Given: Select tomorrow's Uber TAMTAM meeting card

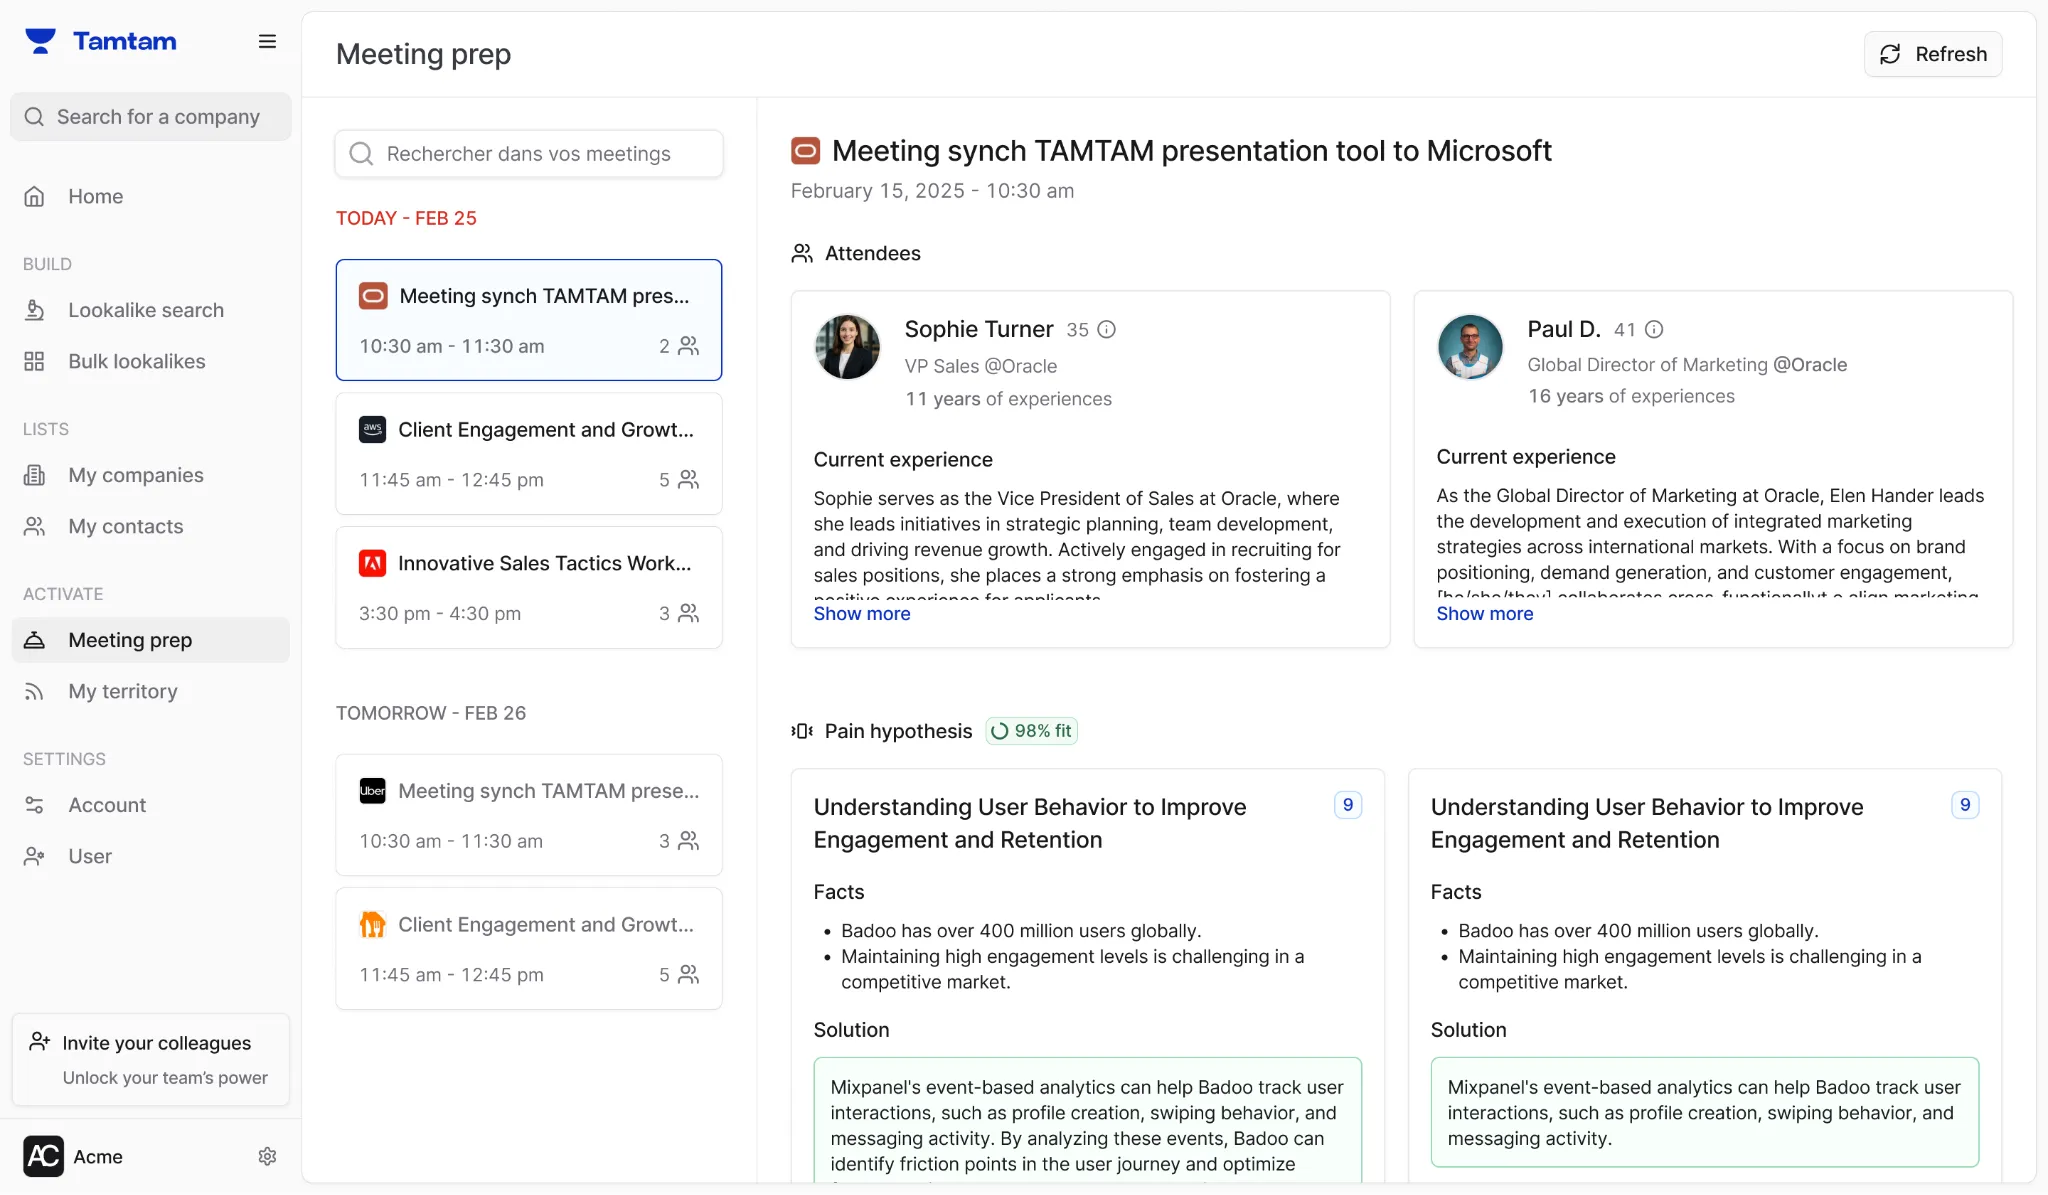Looking at the screenshot, I should [529, 815].
